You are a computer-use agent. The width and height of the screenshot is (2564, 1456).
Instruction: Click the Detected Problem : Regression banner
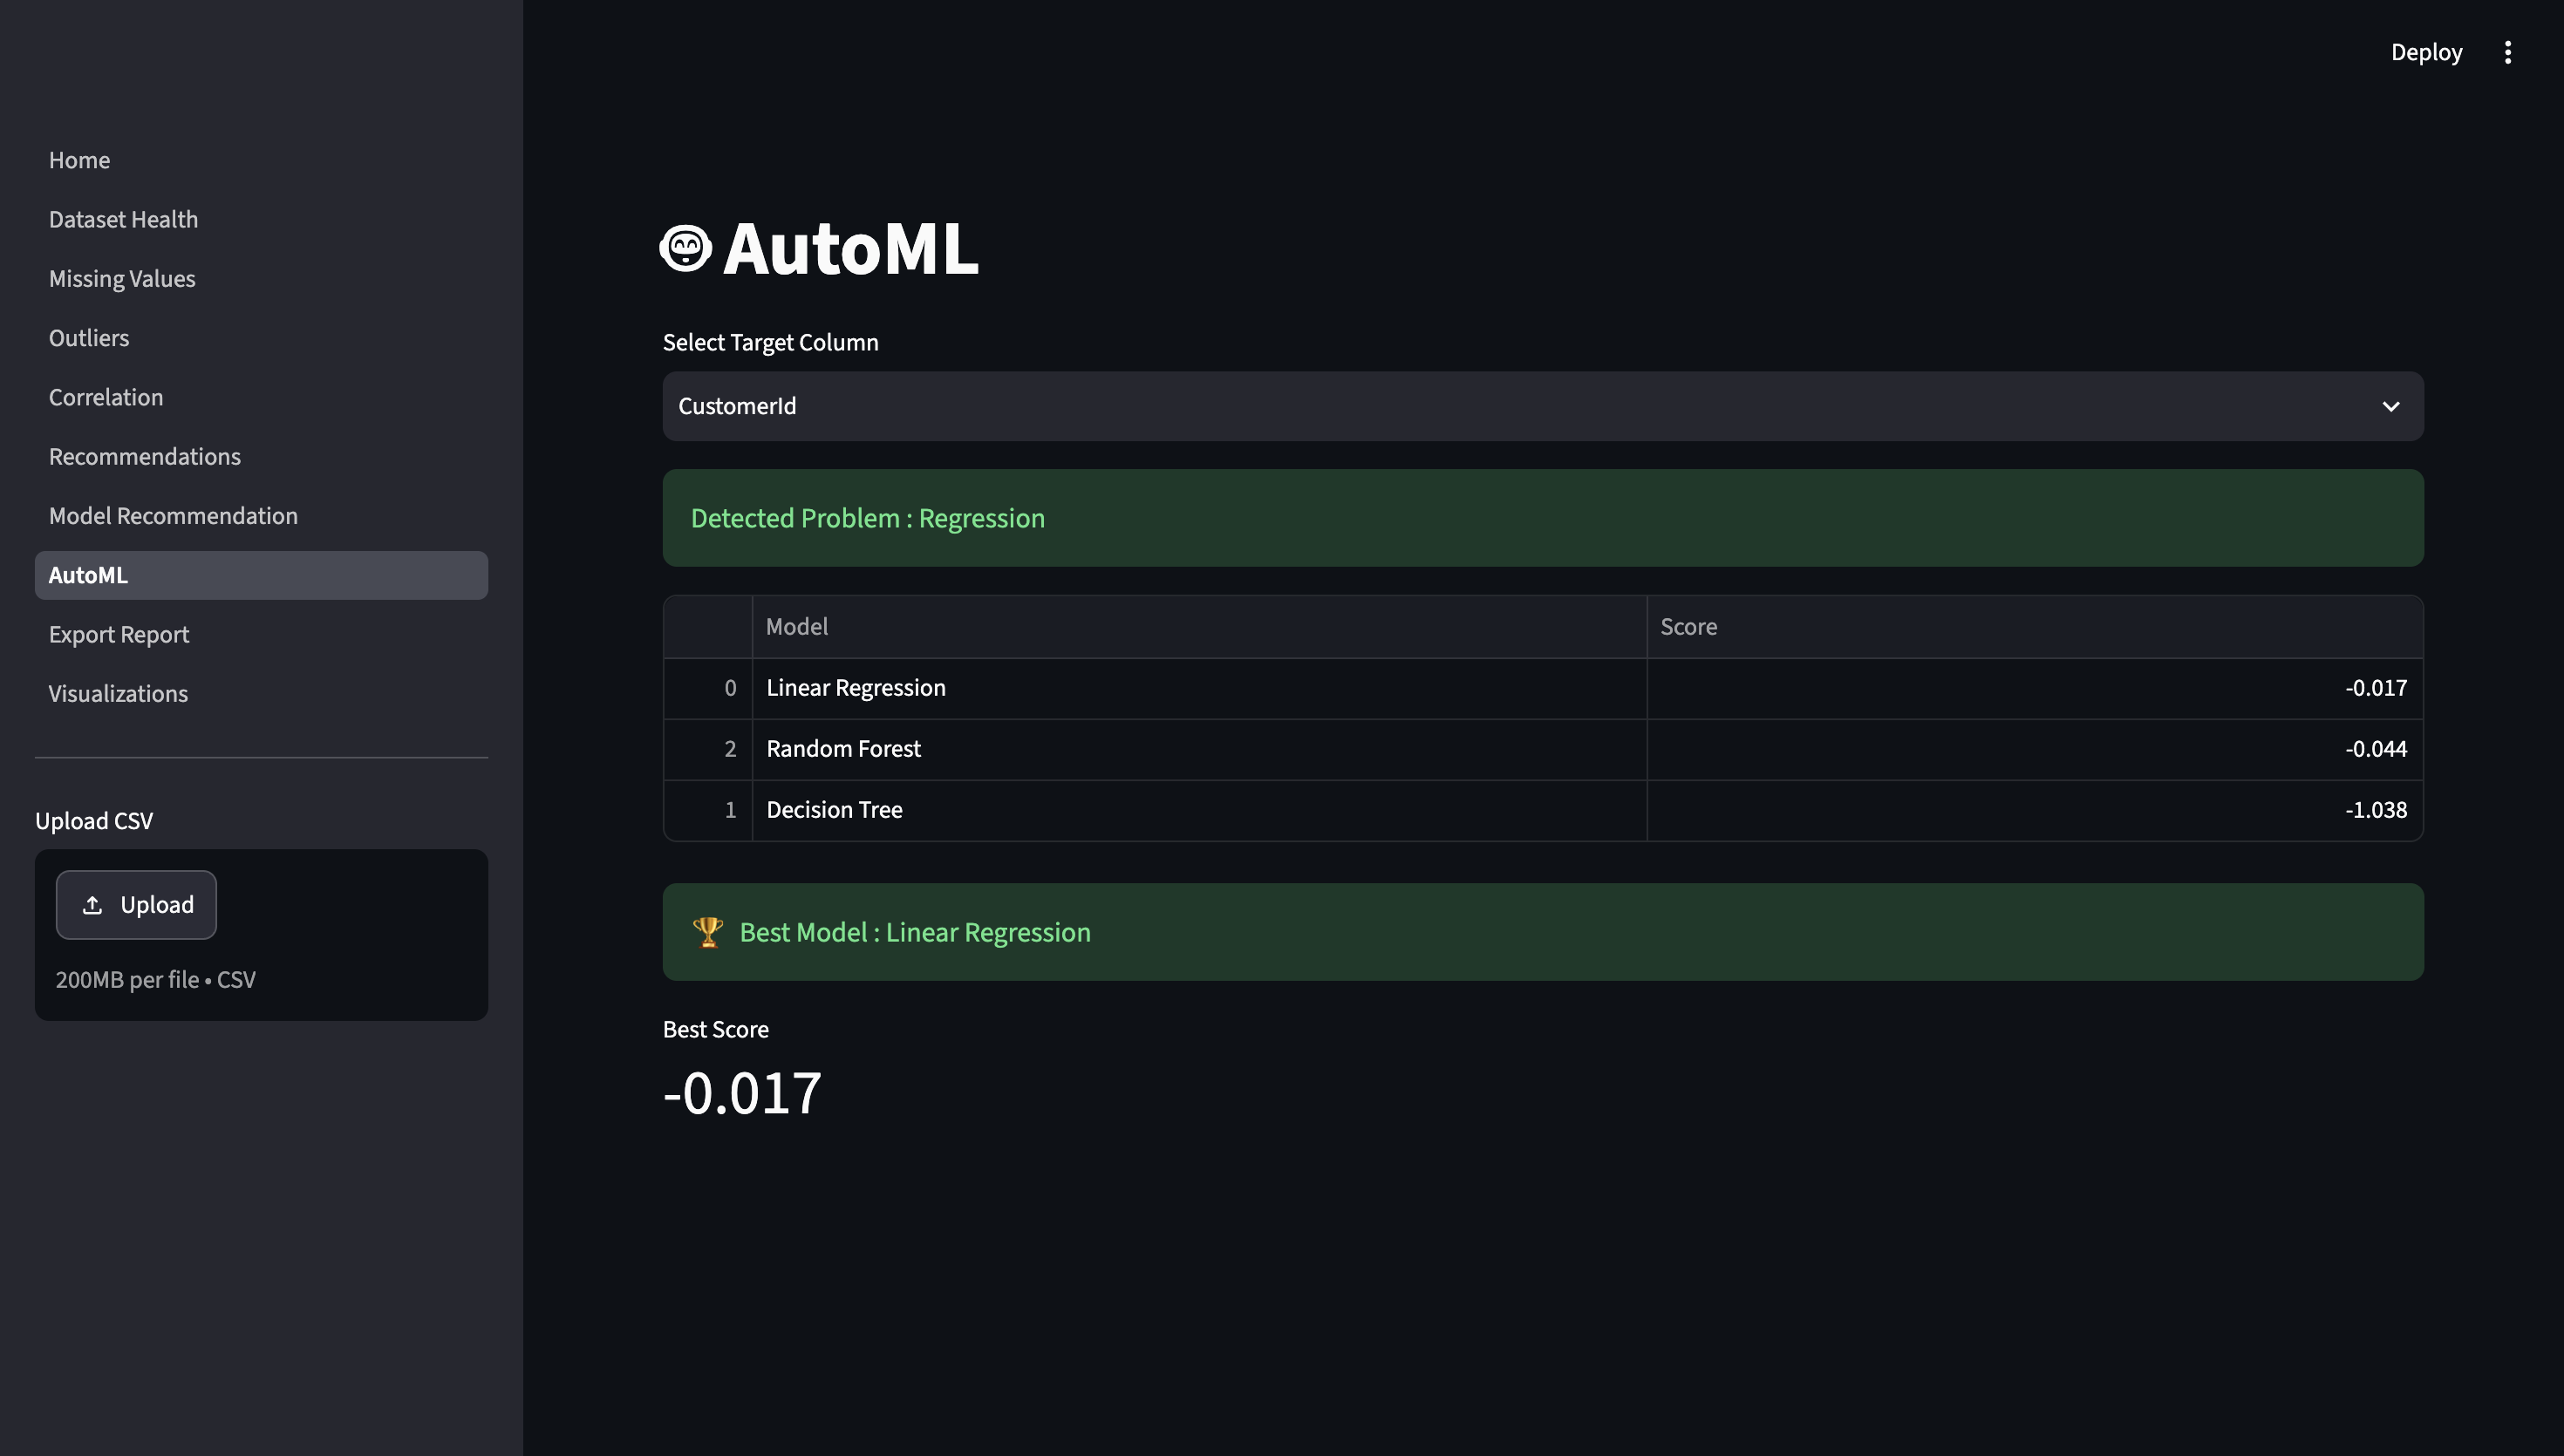point(1543,518)
